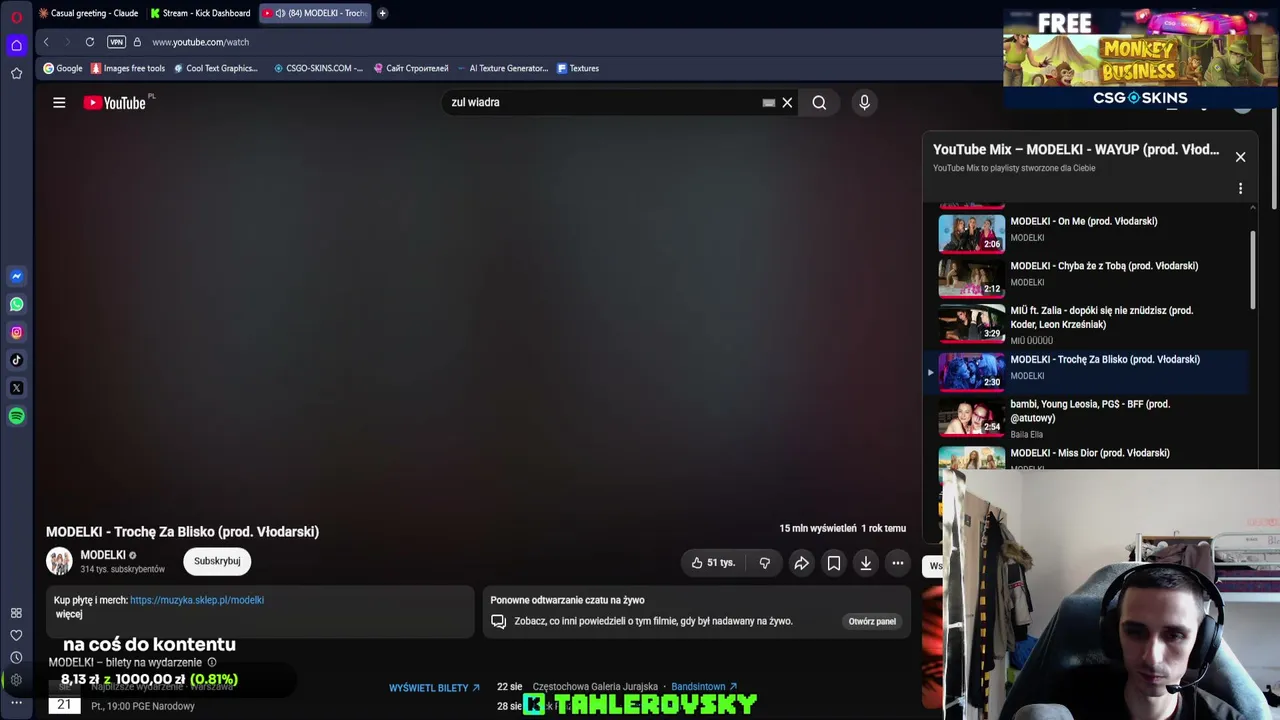Open the WYŚWIETL BILETY tickets link
The width and height of the screenshot is (1280, 720).
[x=434, y=688]
